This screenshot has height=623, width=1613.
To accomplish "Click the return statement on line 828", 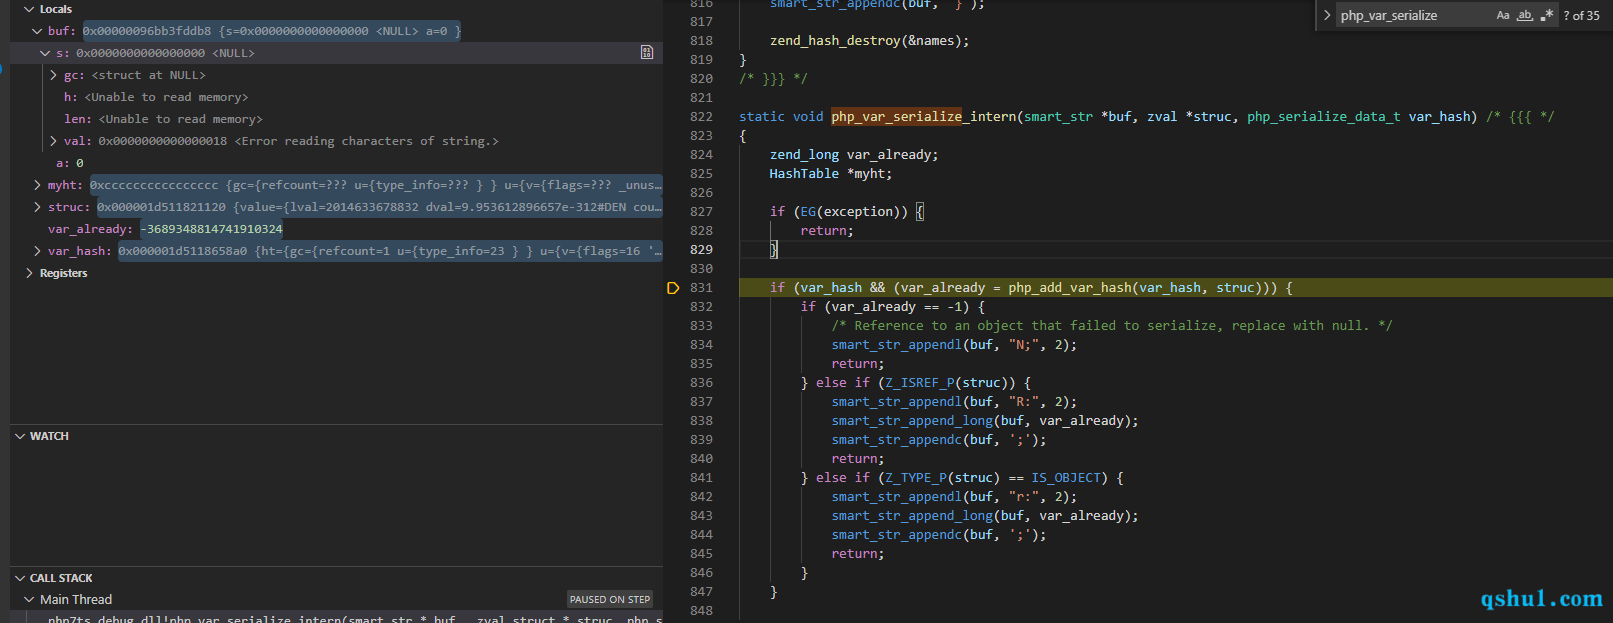I will click(827, 231).
